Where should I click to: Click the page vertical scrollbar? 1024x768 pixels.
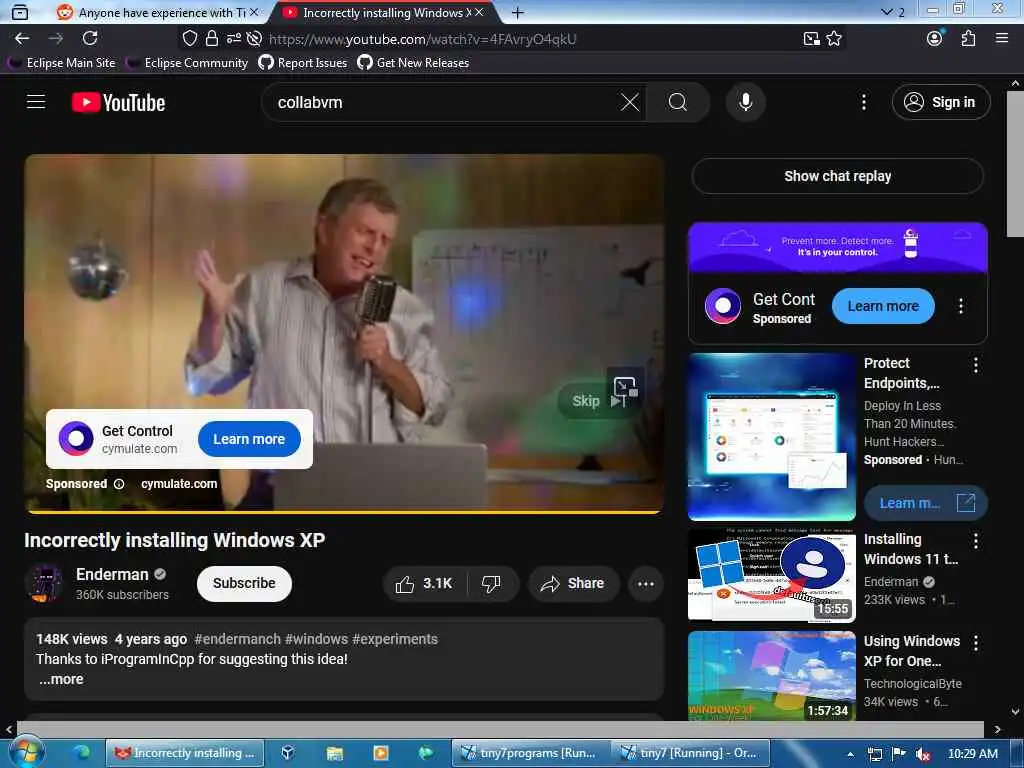[1015, 163]
